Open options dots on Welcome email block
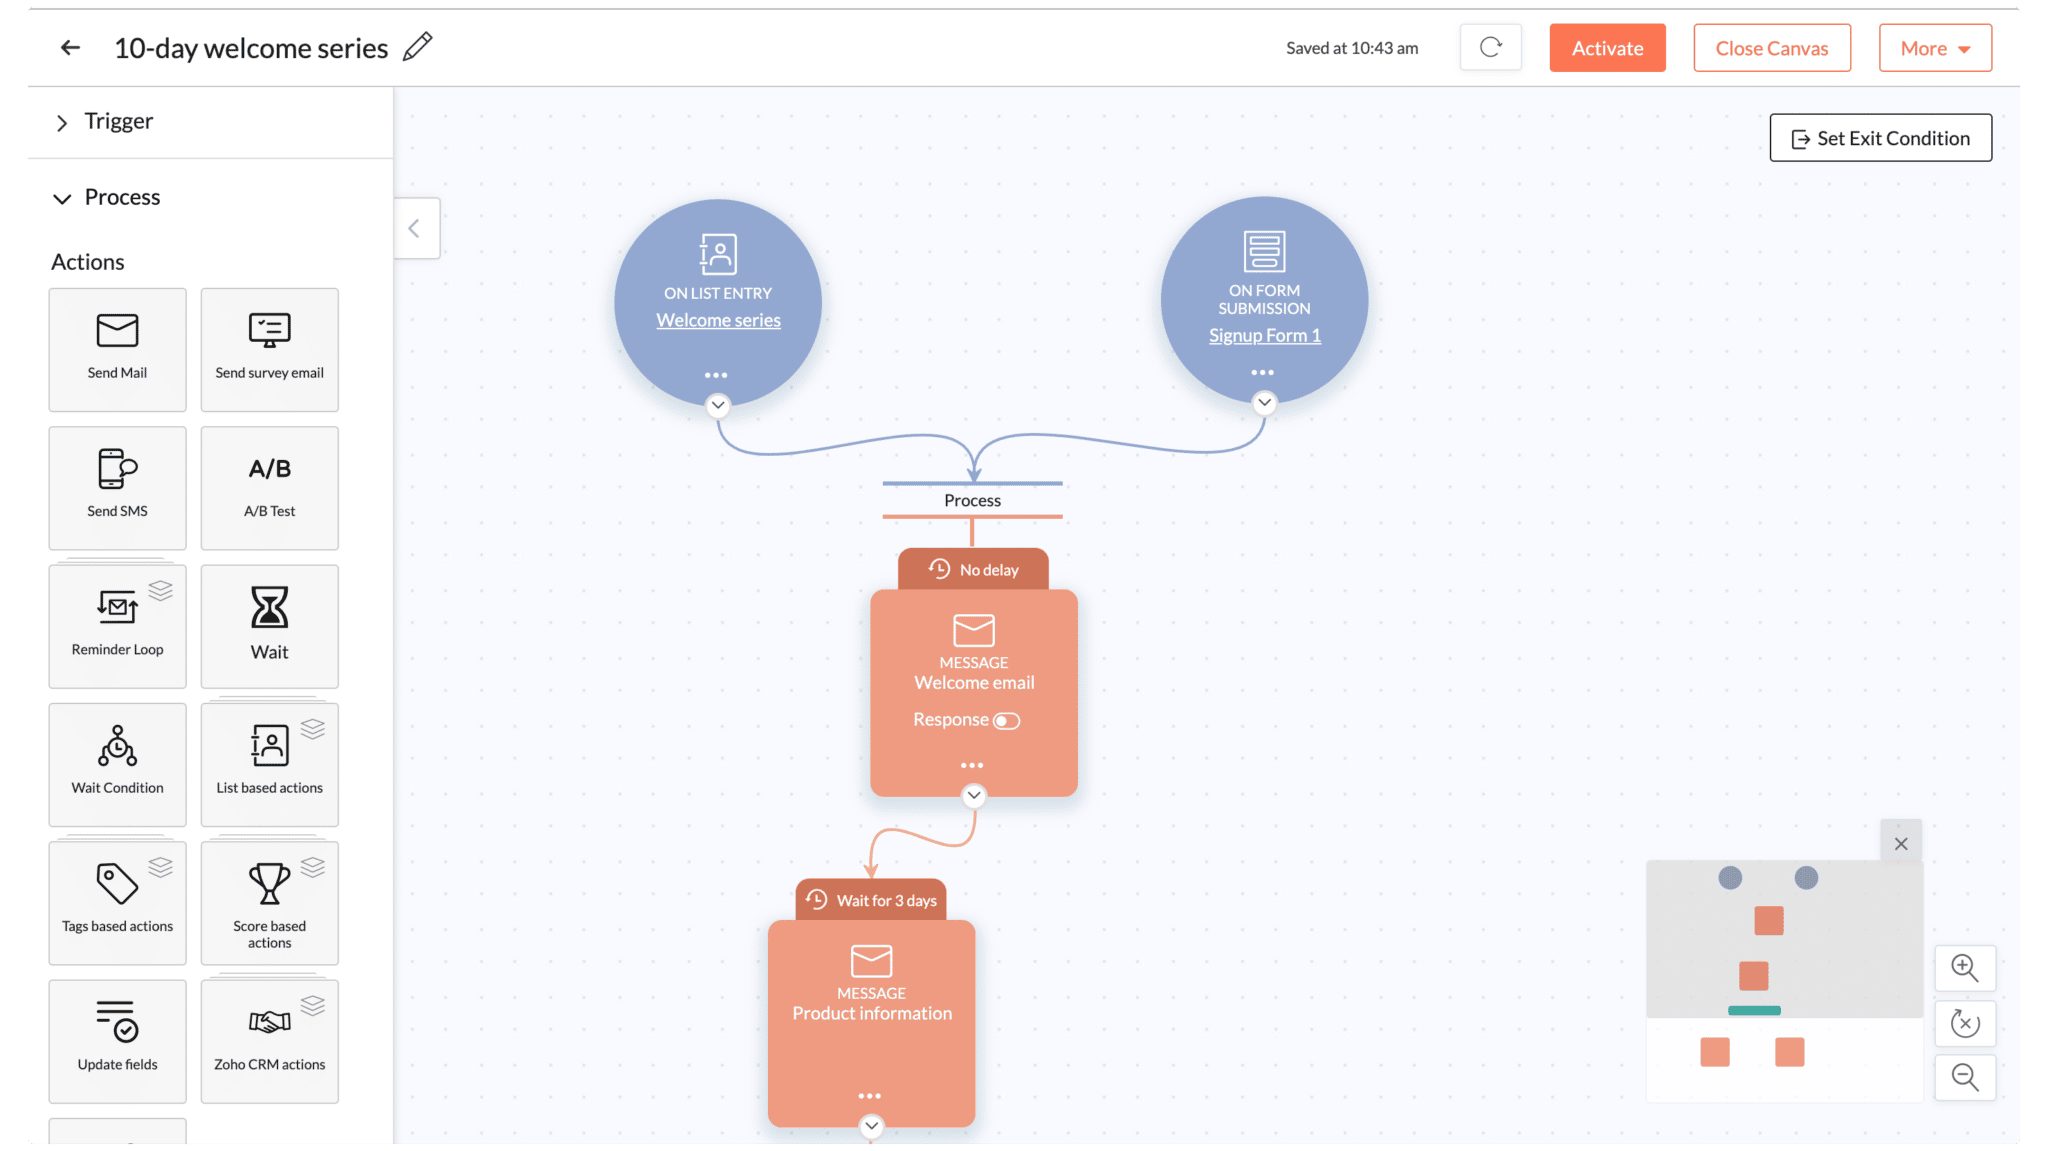The width and height of the screenshot is (2048, 1151). click(972, 765)
